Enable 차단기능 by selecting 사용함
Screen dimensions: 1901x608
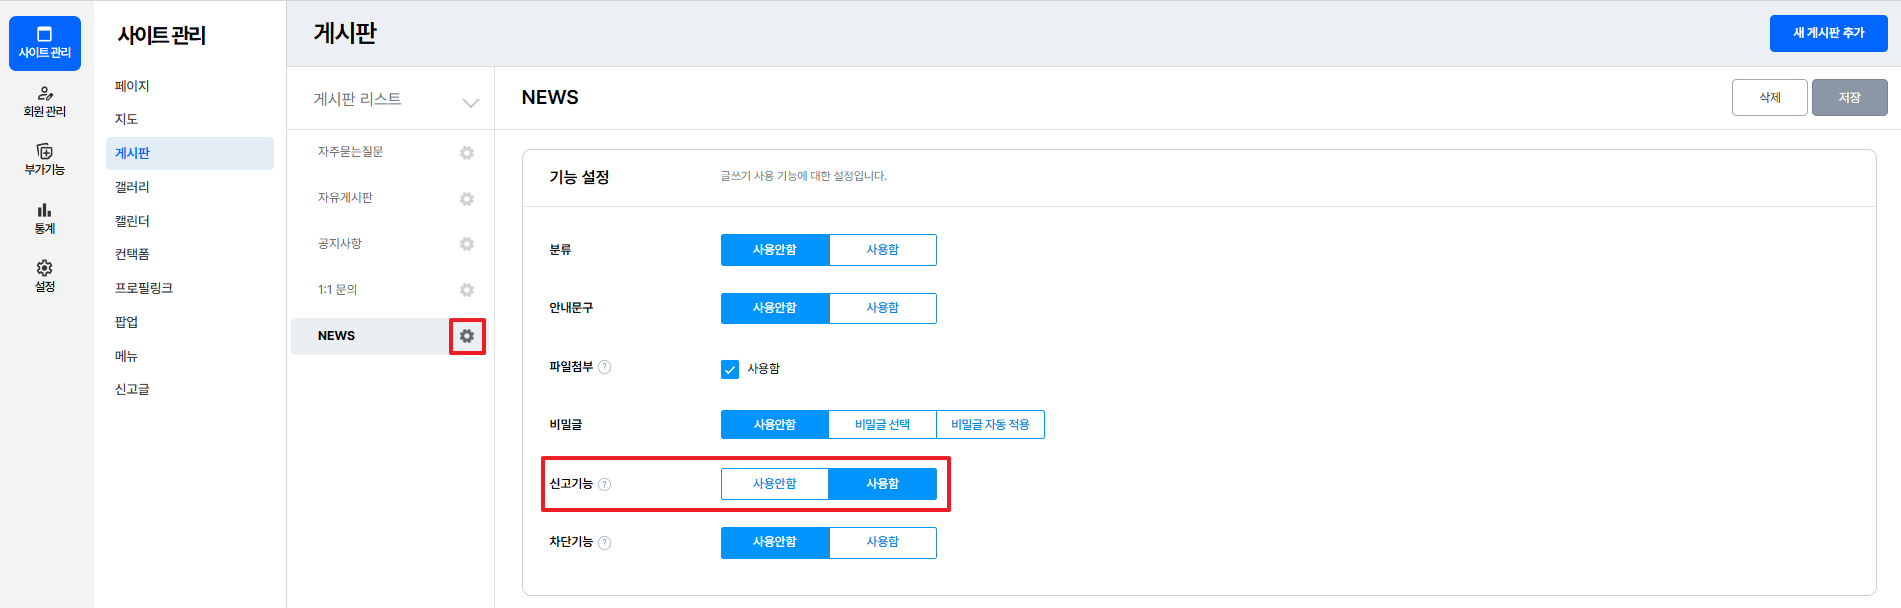[882, 542]
